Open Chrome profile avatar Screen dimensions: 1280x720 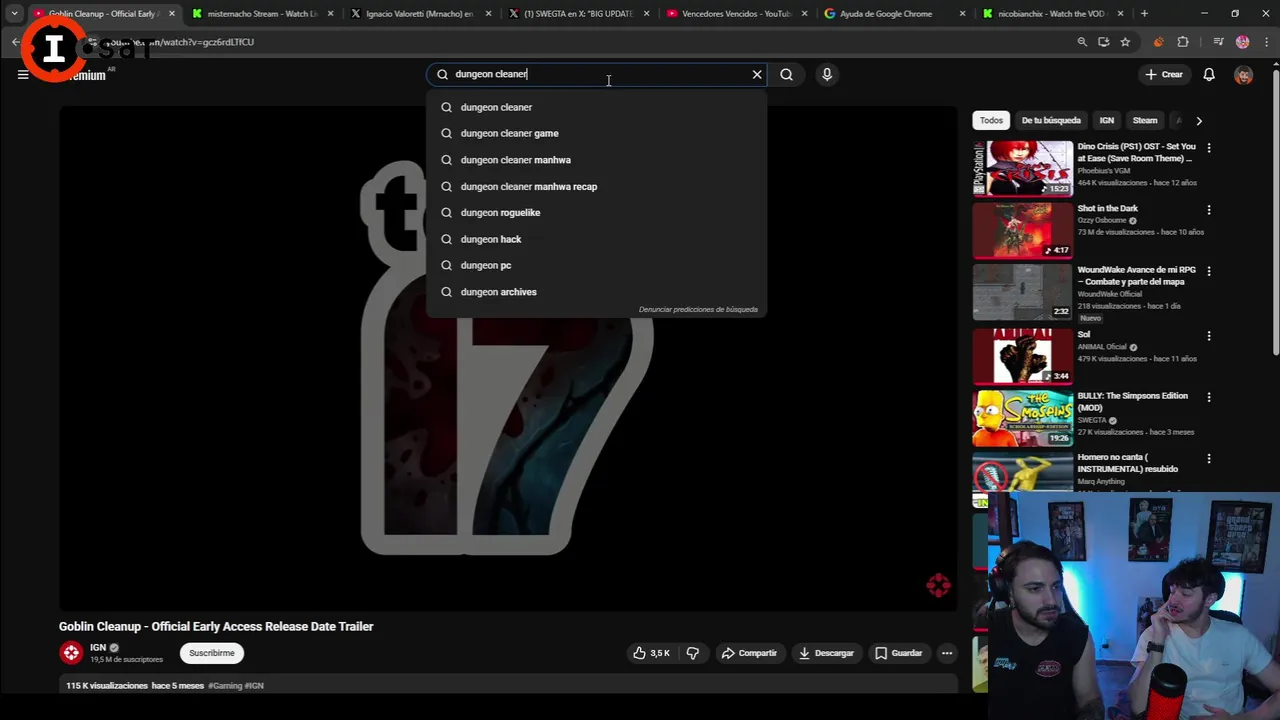point(1242,42)
